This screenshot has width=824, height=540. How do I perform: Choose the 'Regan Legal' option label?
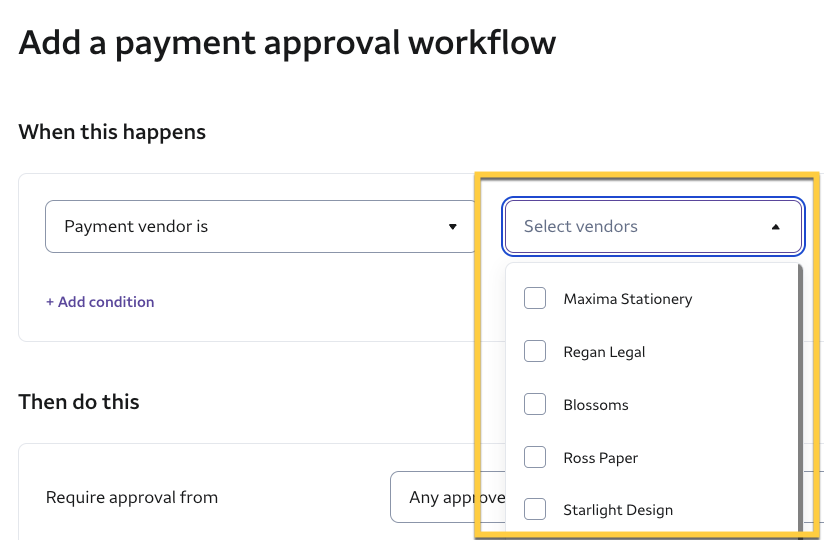[604, 352]
